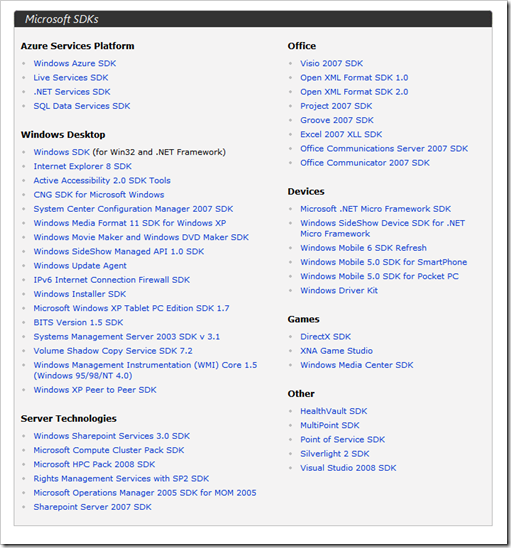This screenshot has width=511, height=548.
Task: Click Windows XP Peer to Peer SDK
Action: click(95, 390)
